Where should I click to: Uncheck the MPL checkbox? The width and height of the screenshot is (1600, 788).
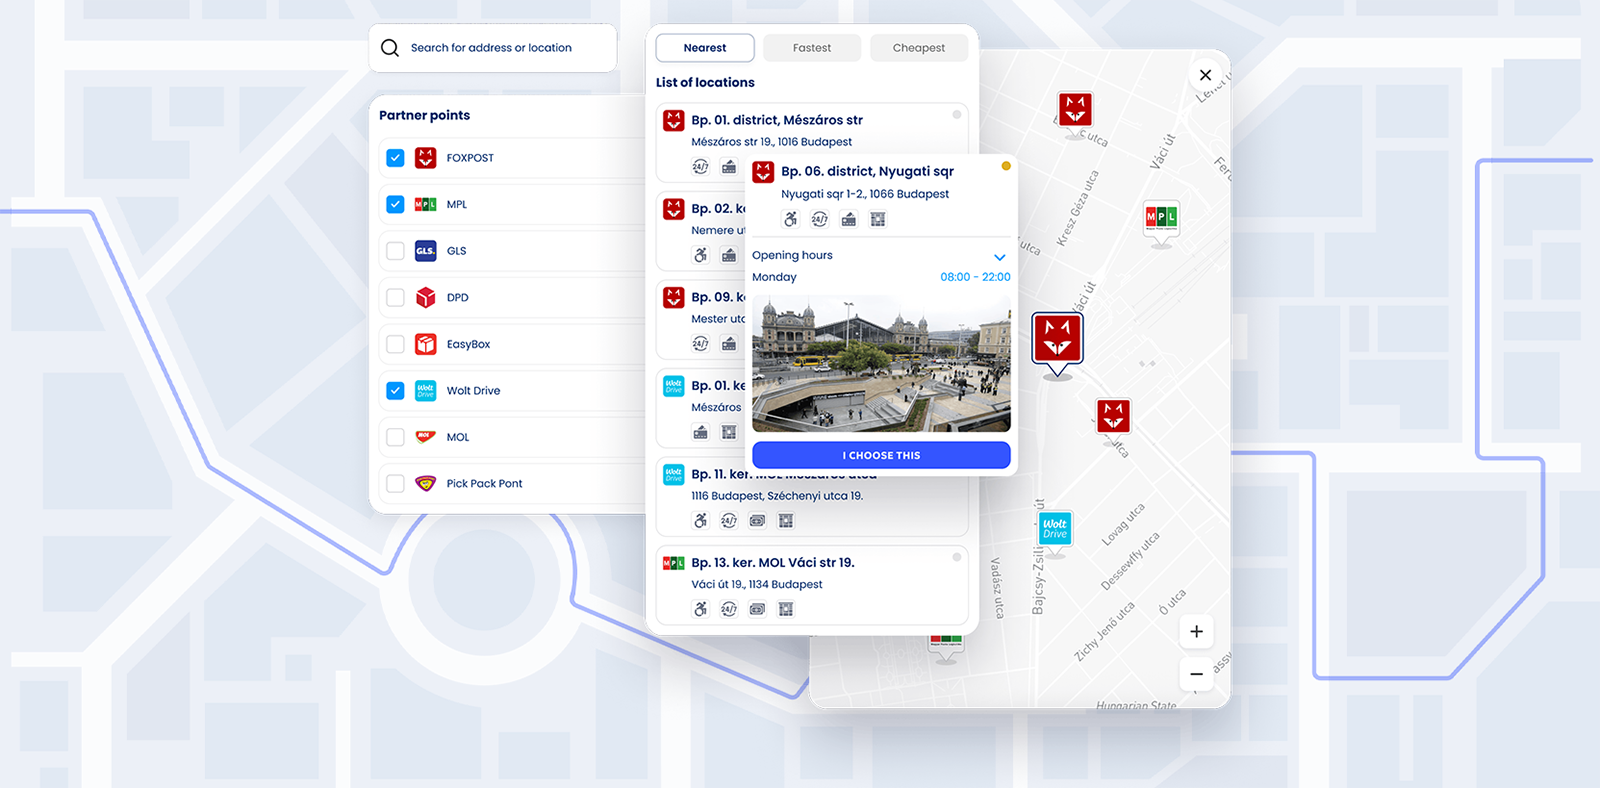396,204
